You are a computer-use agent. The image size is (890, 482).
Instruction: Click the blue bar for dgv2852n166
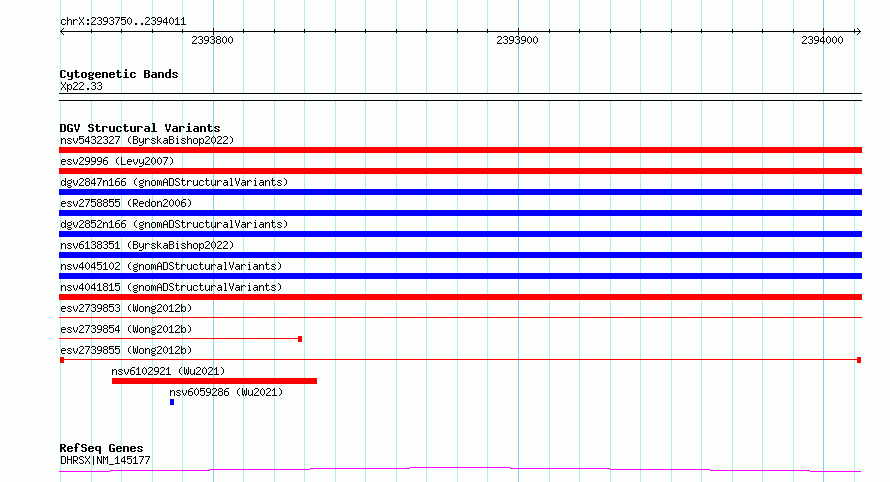[460, 234]
